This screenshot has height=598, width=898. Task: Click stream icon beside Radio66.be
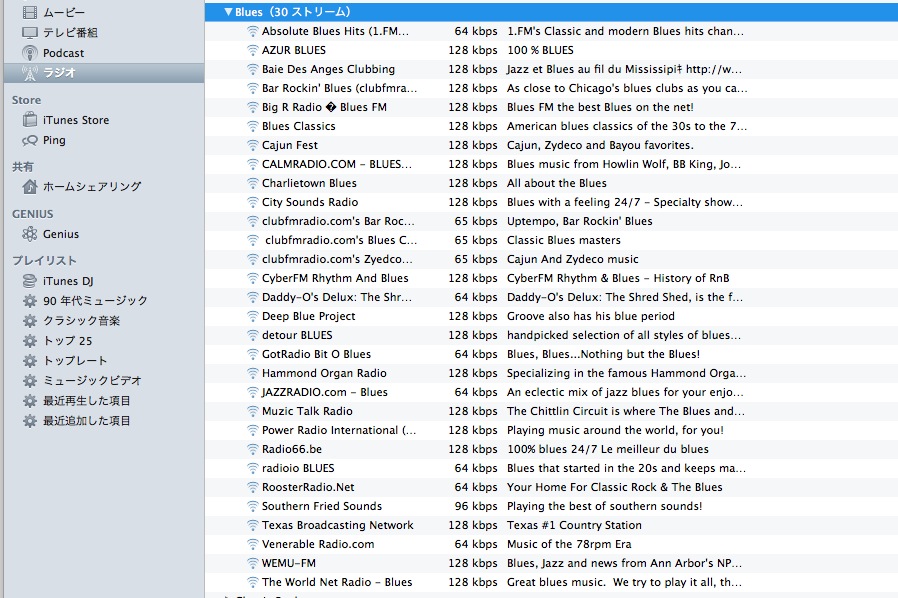click(253, 449)
